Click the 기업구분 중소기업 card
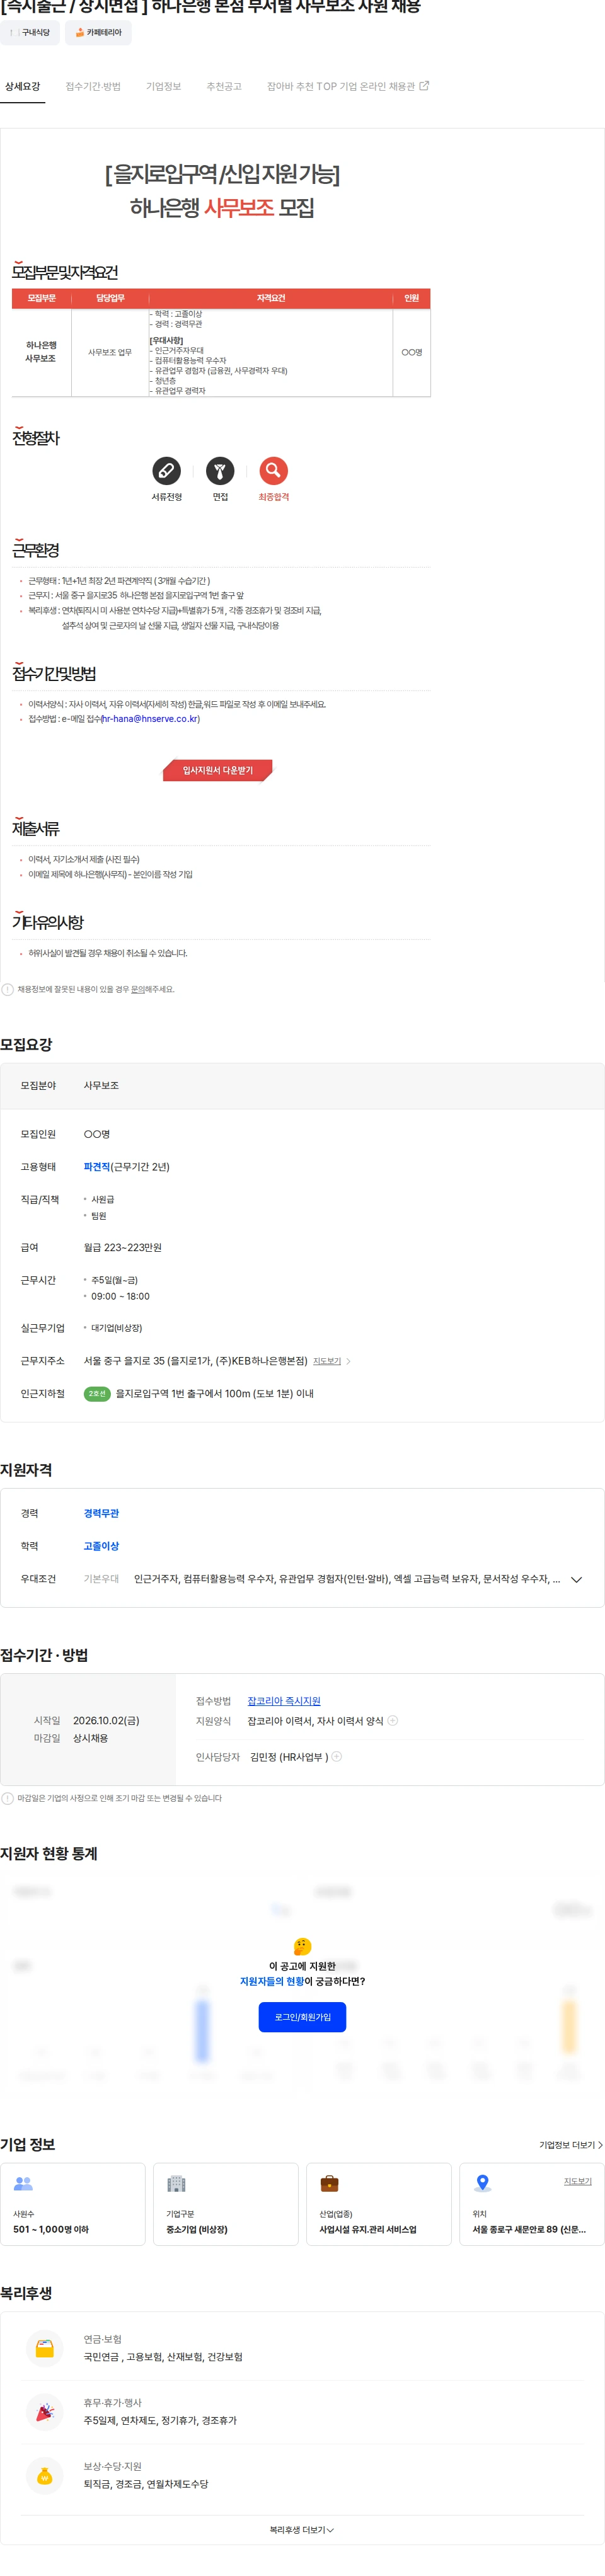Viewport: 605px width, 2576px height. (x=225, y=2203)
